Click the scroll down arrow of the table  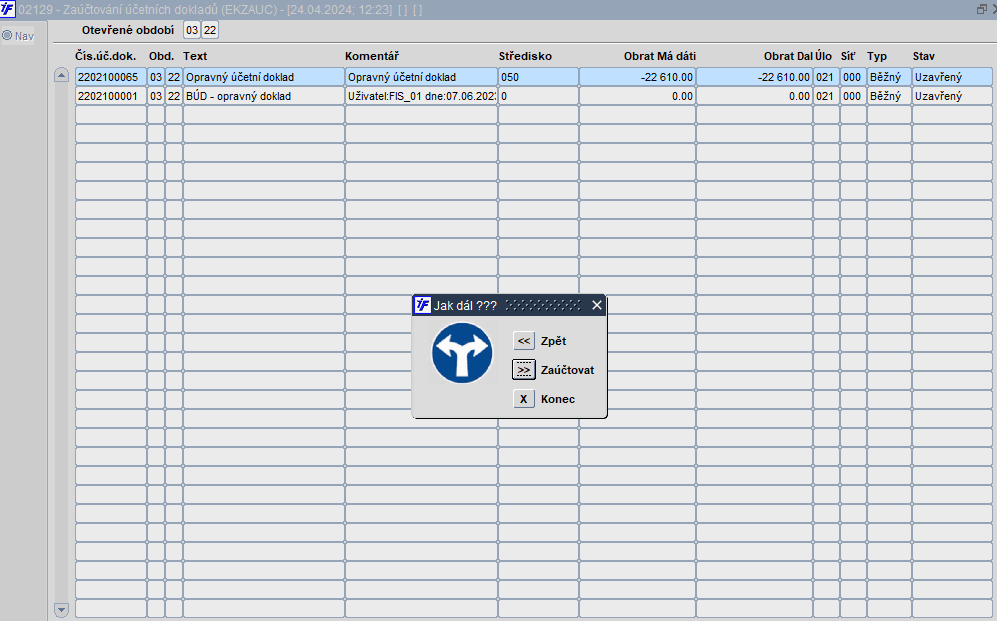pyautogui.click(x=61, y=610)
